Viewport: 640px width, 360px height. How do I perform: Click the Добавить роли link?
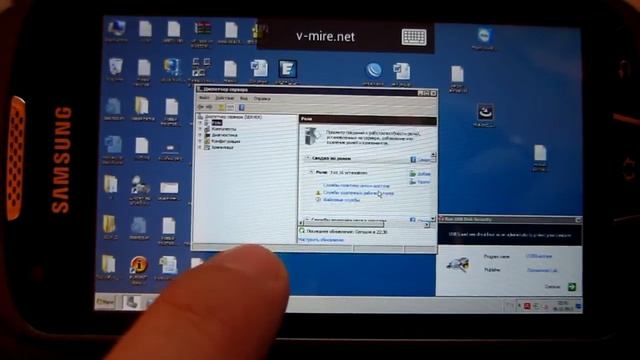tap(420, 174)
